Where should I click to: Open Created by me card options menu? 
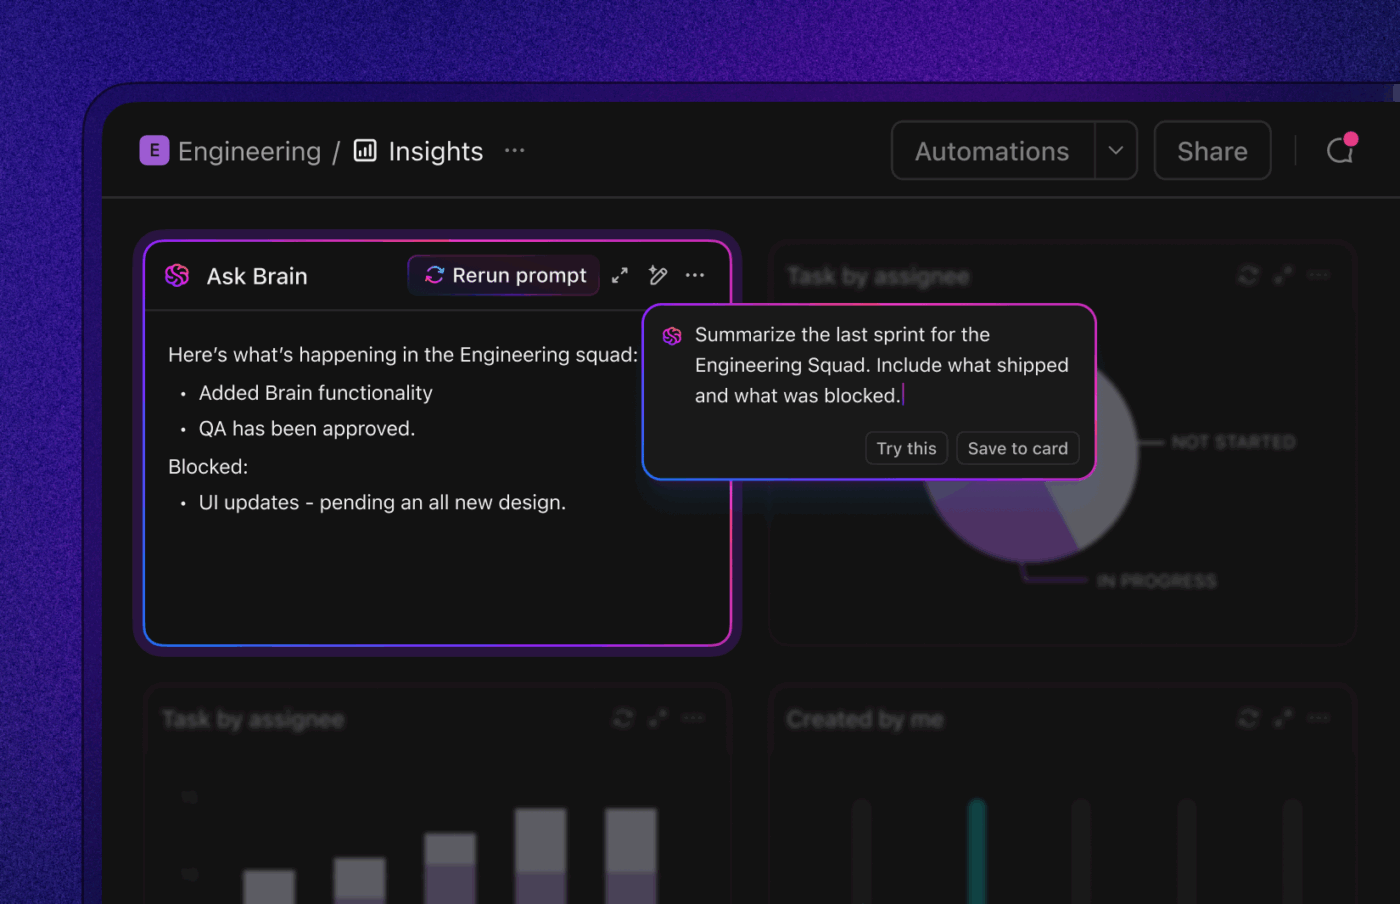pos(1319,718)
